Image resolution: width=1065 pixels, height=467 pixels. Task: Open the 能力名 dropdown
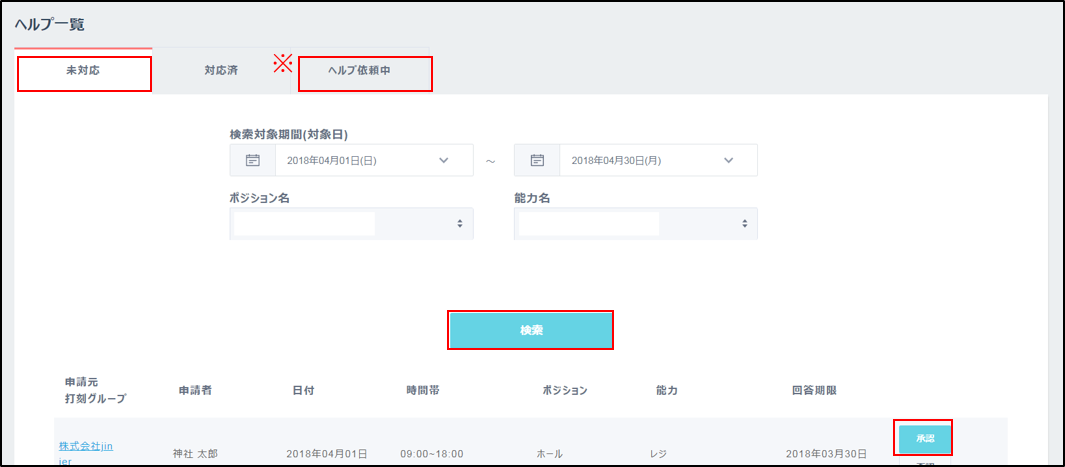(635, 224)
